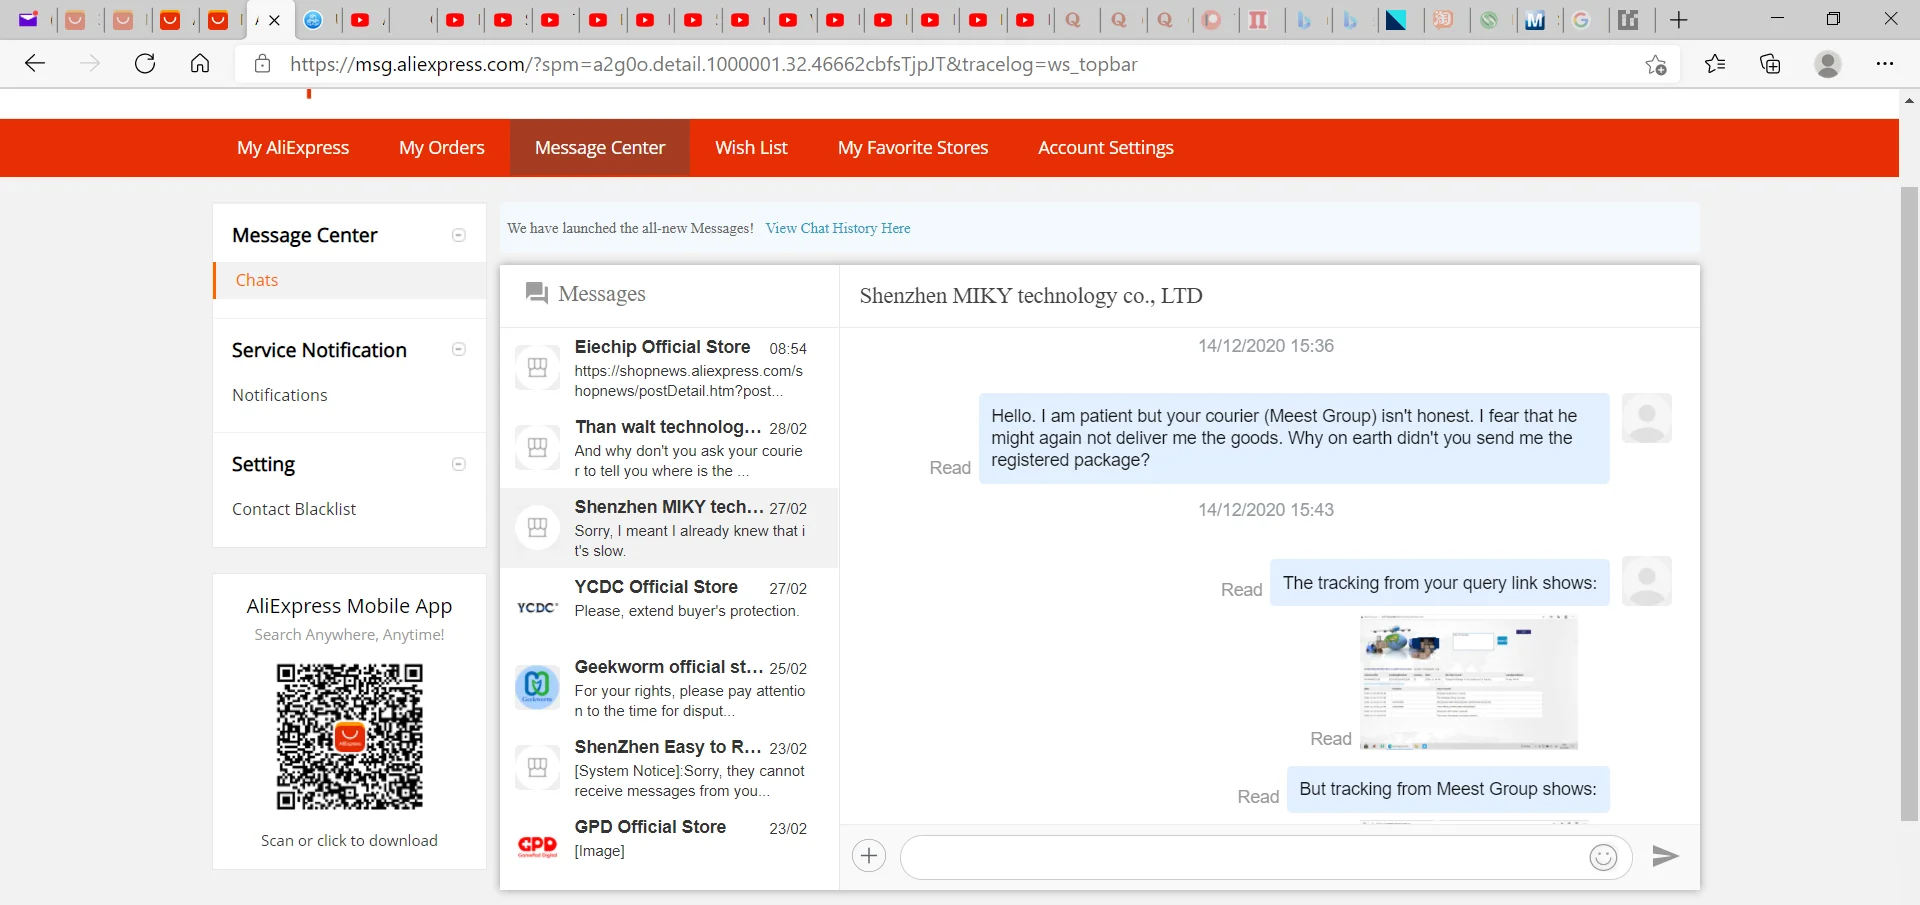Close the active AliExpress tab

[x=275, y=20]
